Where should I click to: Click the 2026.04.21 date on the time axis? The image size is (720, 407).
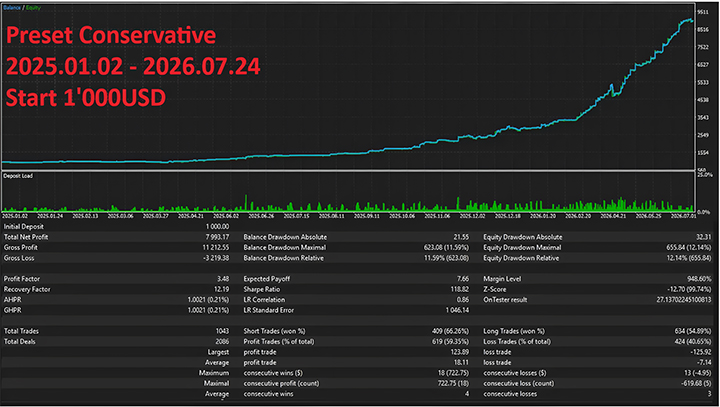[613, 216]
